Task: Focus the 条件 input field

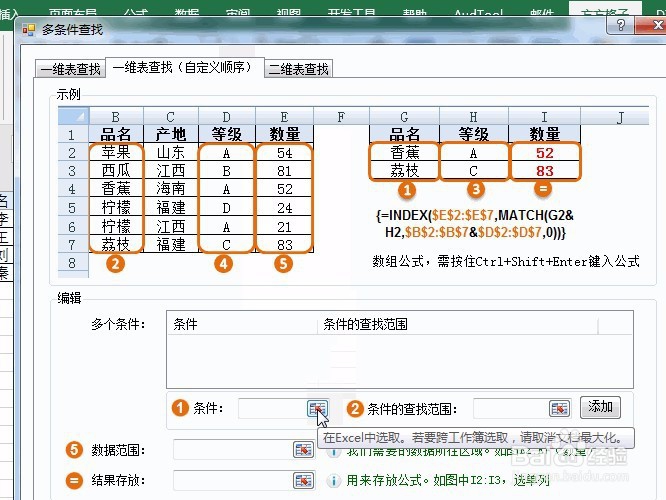Action: click(x=272, y=409)
